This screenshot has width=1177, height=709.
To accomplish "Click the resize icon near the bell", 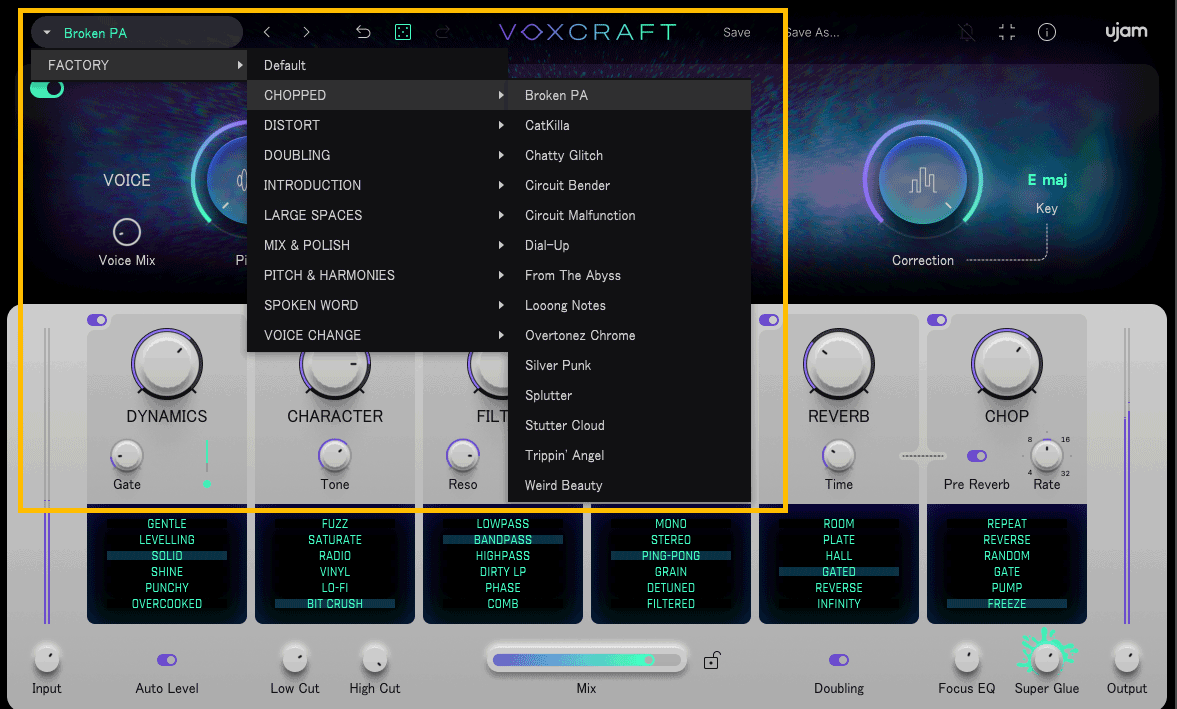I will tap(1007, 31).
